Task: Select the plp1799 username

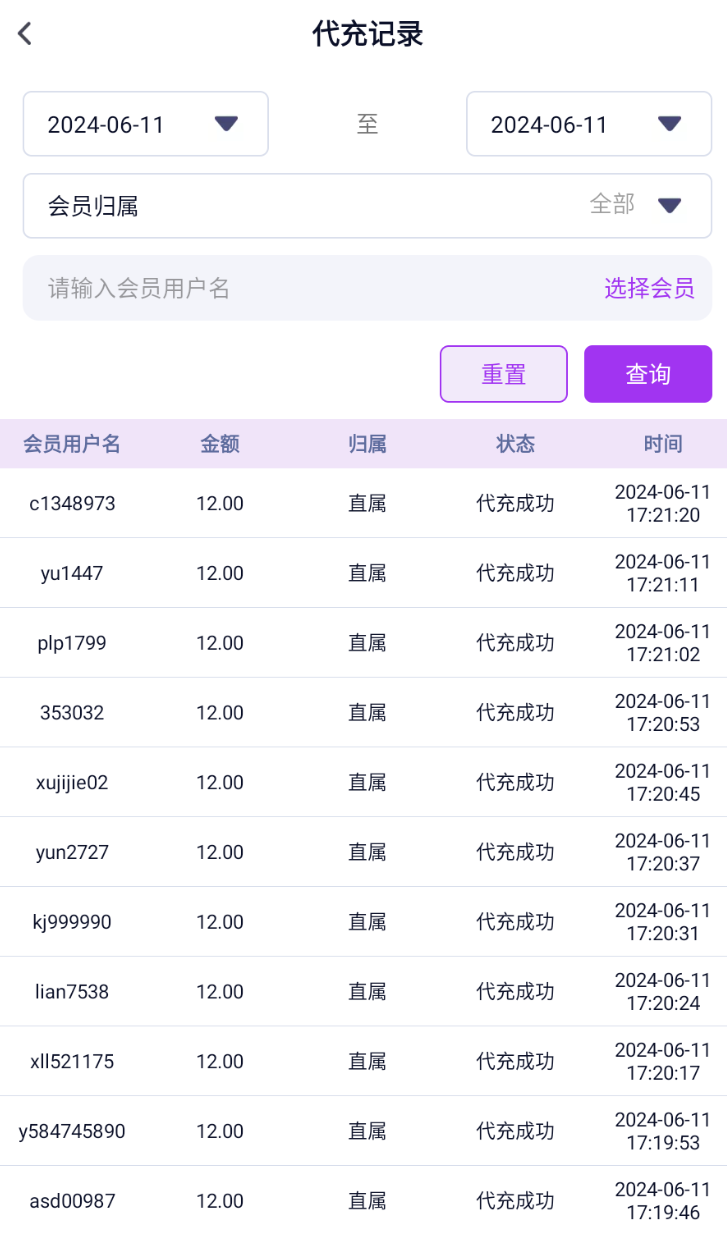Action: point(72,643)
